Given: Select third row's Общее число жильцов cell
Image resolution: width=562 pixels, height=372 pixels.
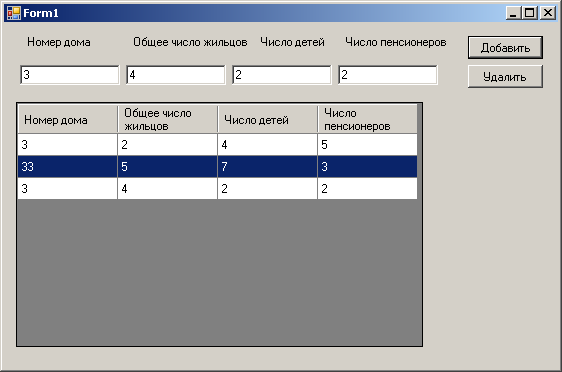Looking at the screenshot, I should coord(167,189).
